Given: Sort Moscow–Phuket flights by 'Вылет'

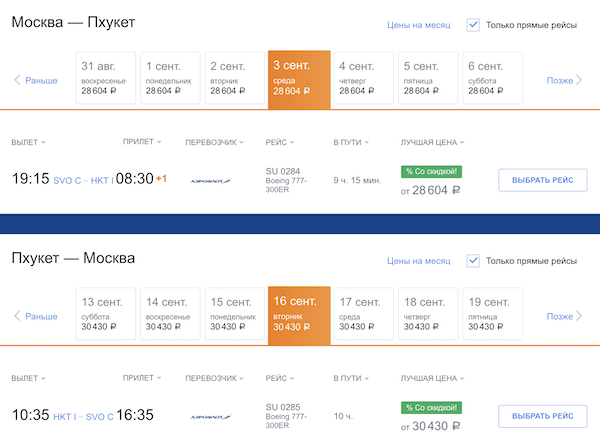Looking at the screenshot, I should 28,142.
